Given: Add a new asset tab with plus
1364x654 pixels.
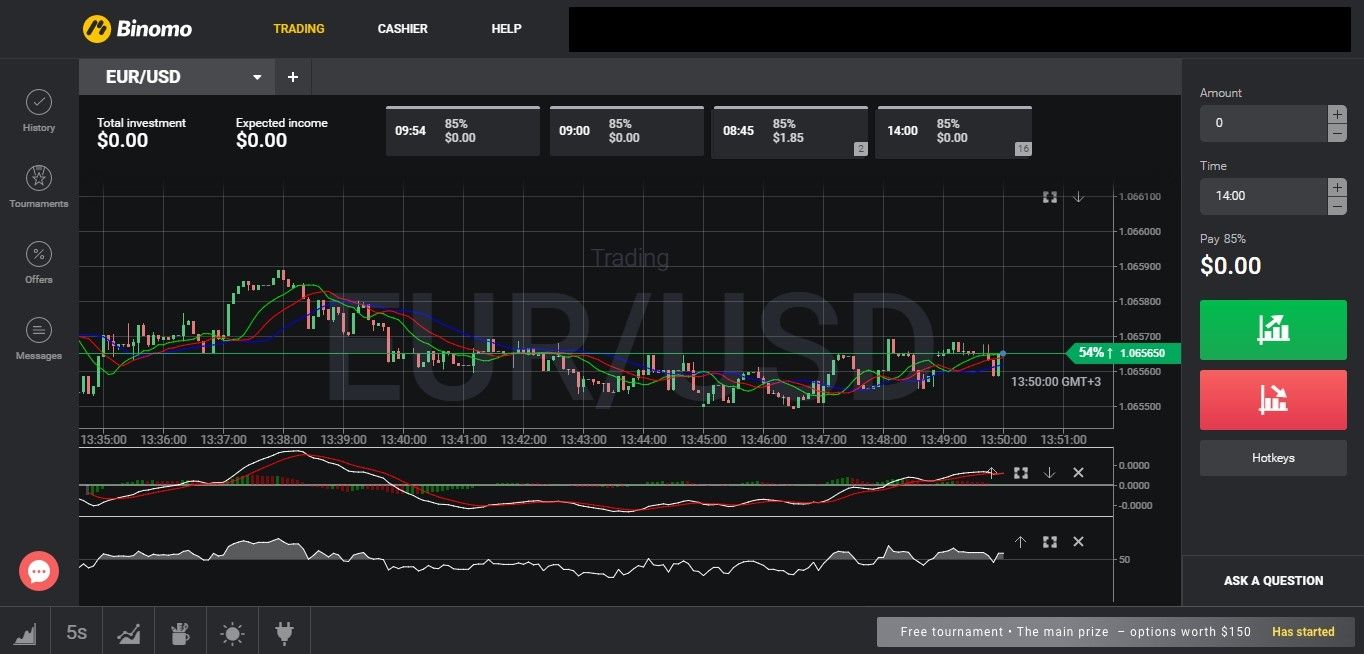Looking at the screenshot, I should tap(293, 77).
